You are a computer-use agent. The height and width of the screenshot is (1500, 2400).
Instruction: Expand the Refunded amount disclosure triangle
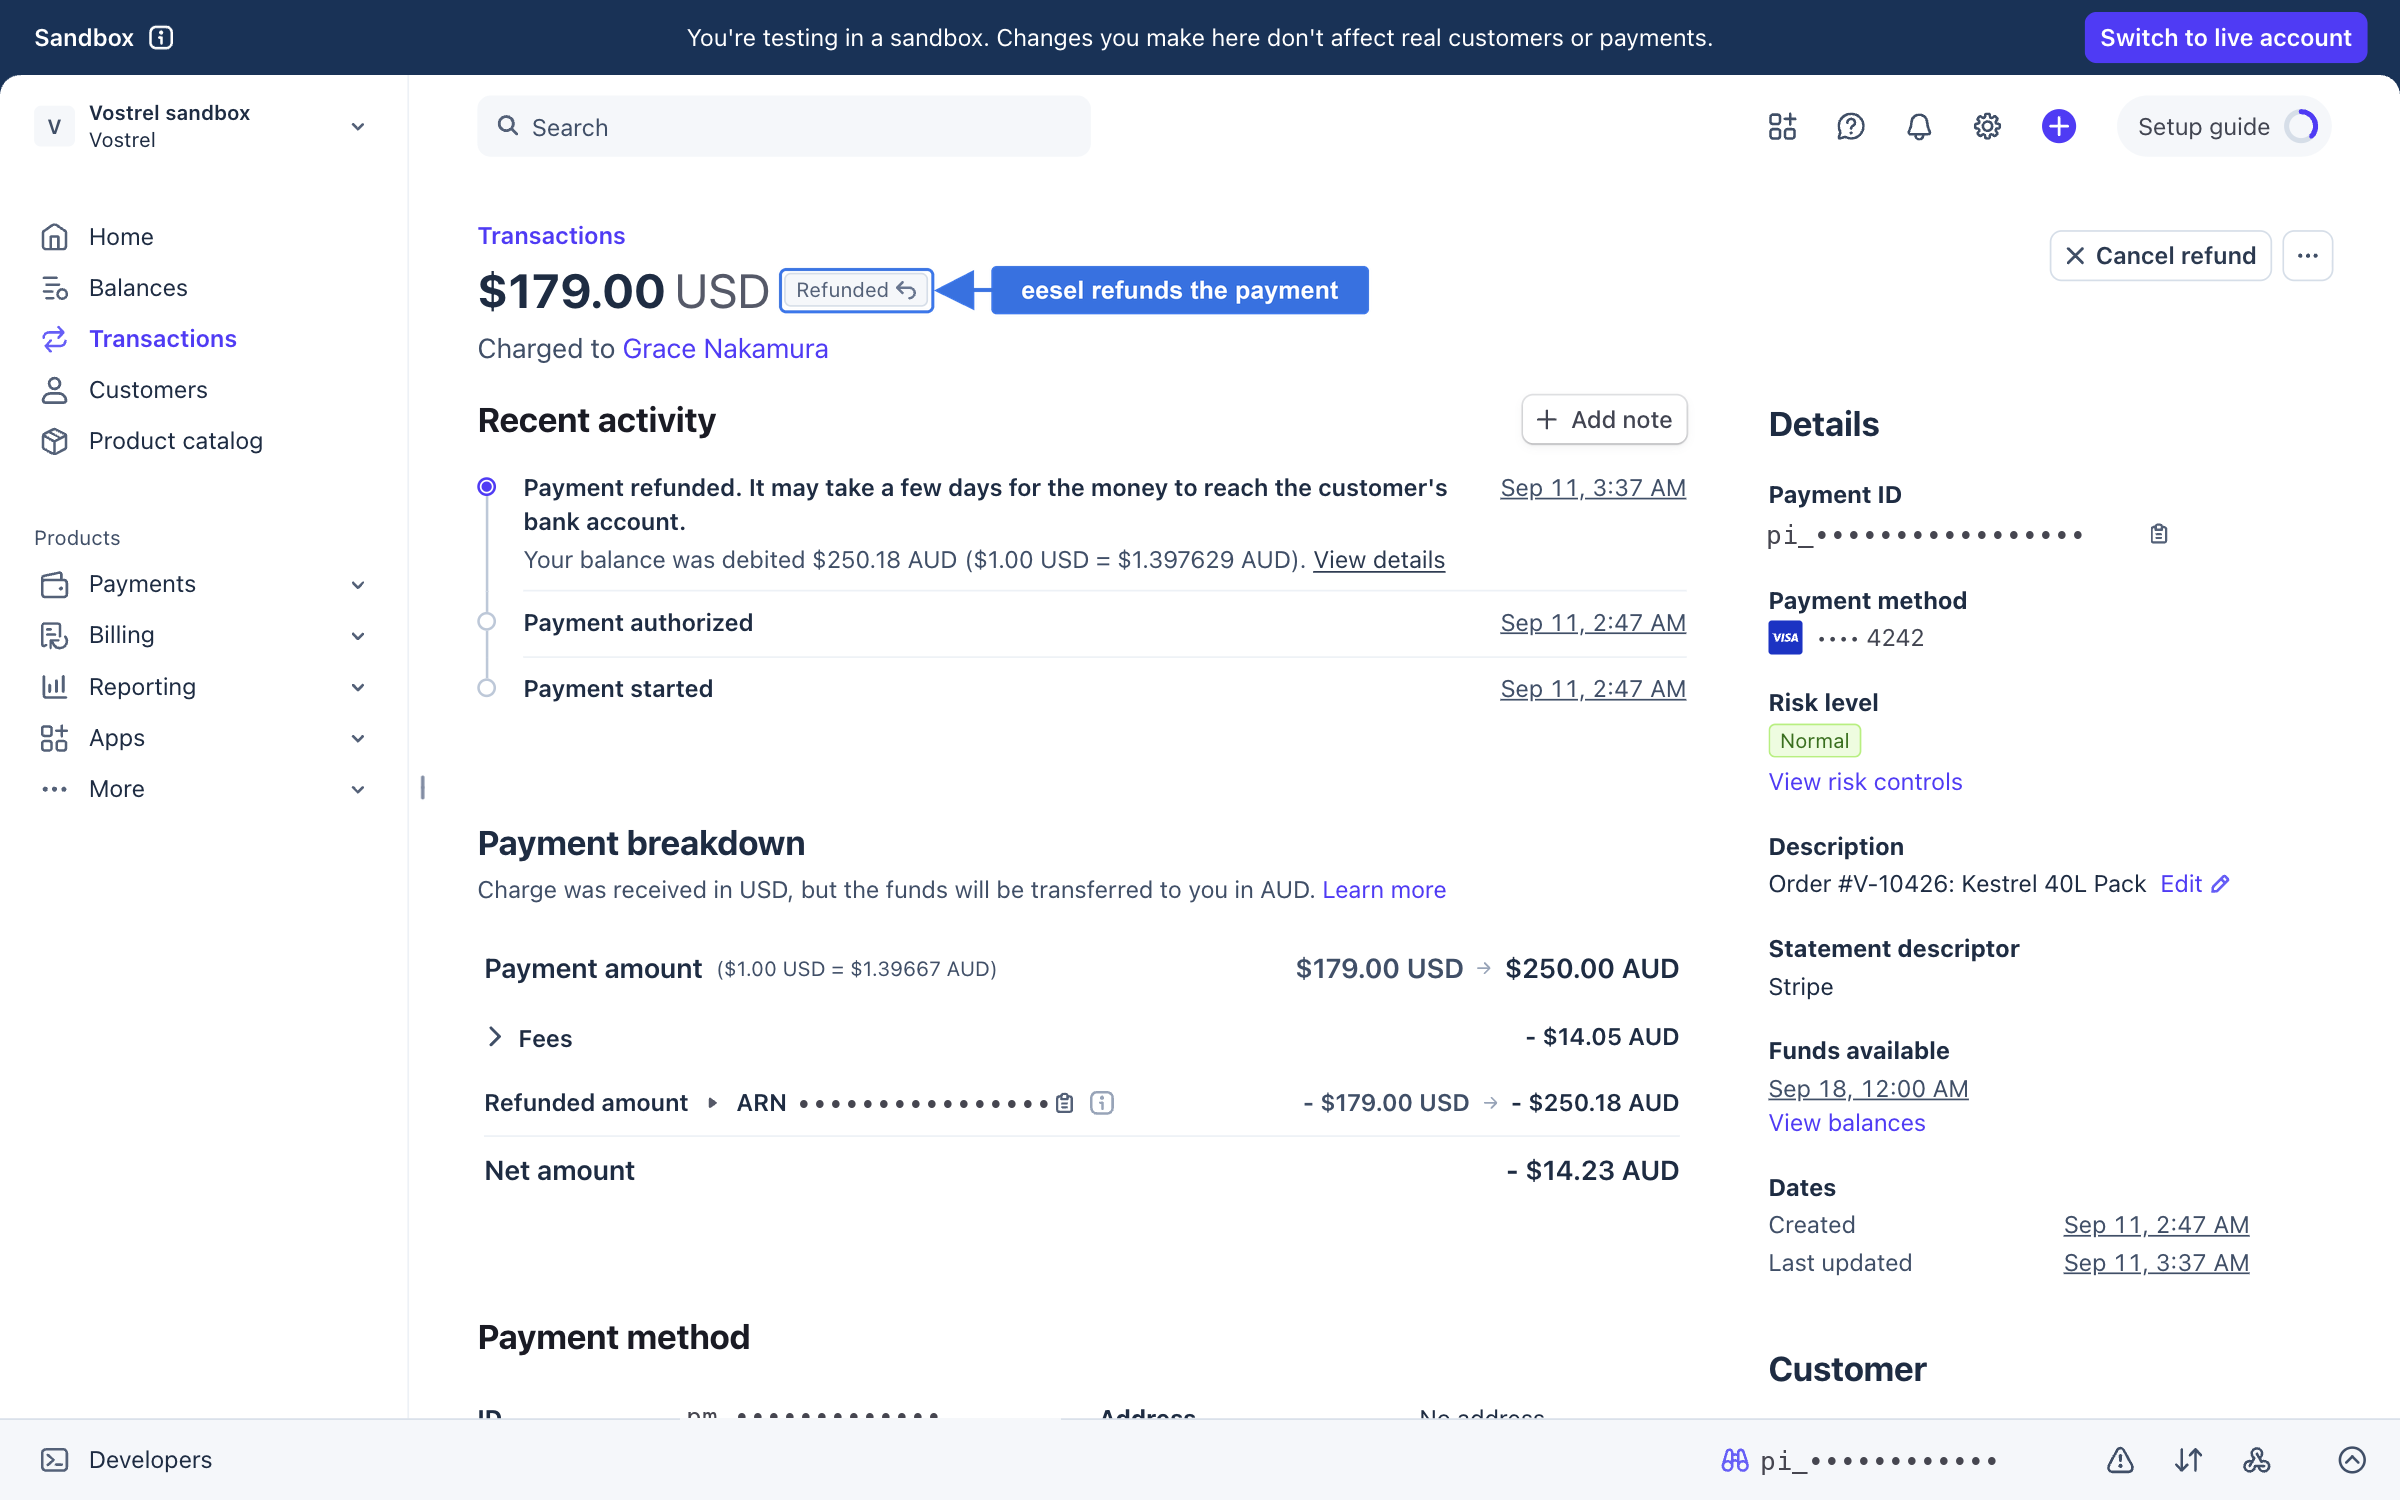[712, 1103]
